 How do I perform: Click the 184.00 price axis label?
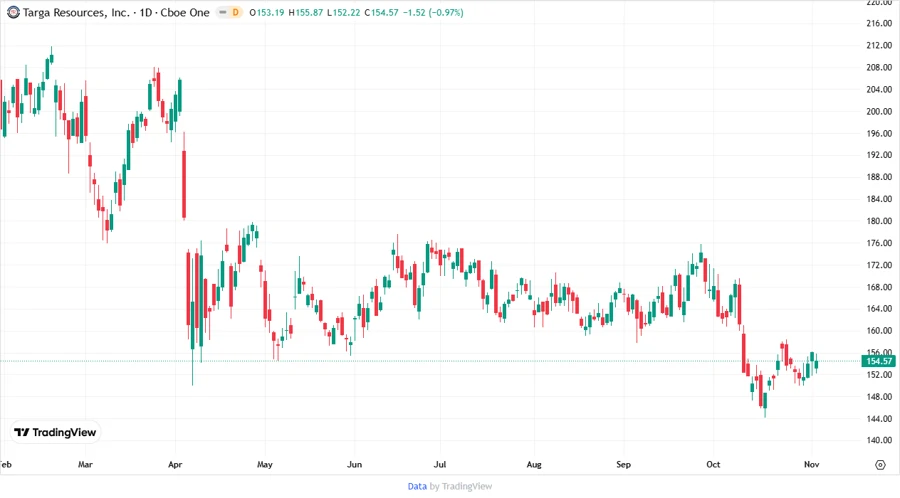point(879,199)
